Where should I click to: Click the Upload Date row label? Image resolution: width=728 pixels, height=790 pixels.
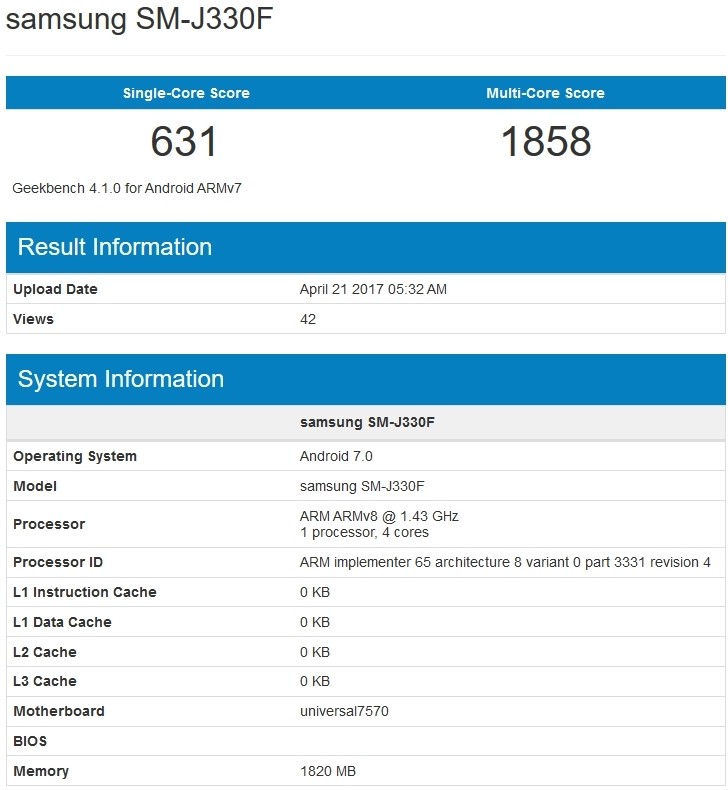pos(55,289)
